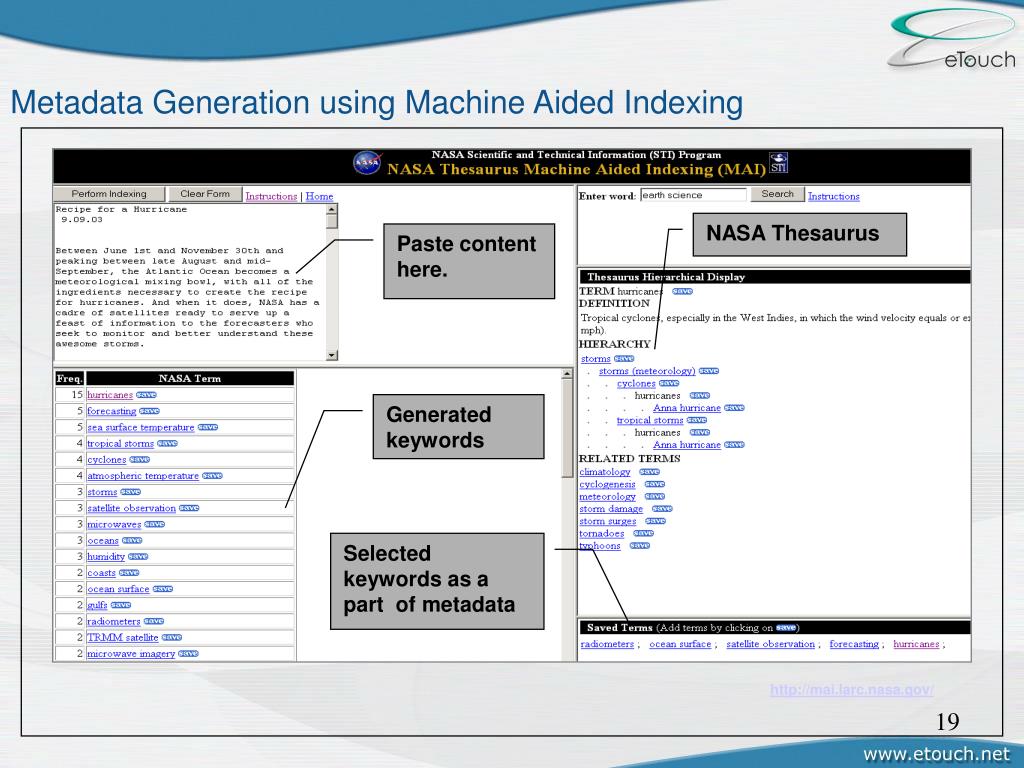Save the storm damage related term
Image resolution: width=1024 pixels, height=768 pixels.
tap(662, 509)
